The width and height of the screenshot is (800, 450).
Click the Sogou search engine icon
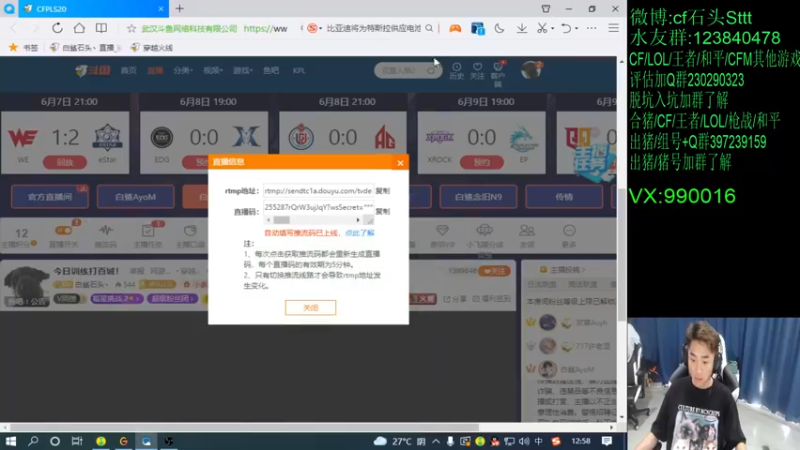[312, 29]
